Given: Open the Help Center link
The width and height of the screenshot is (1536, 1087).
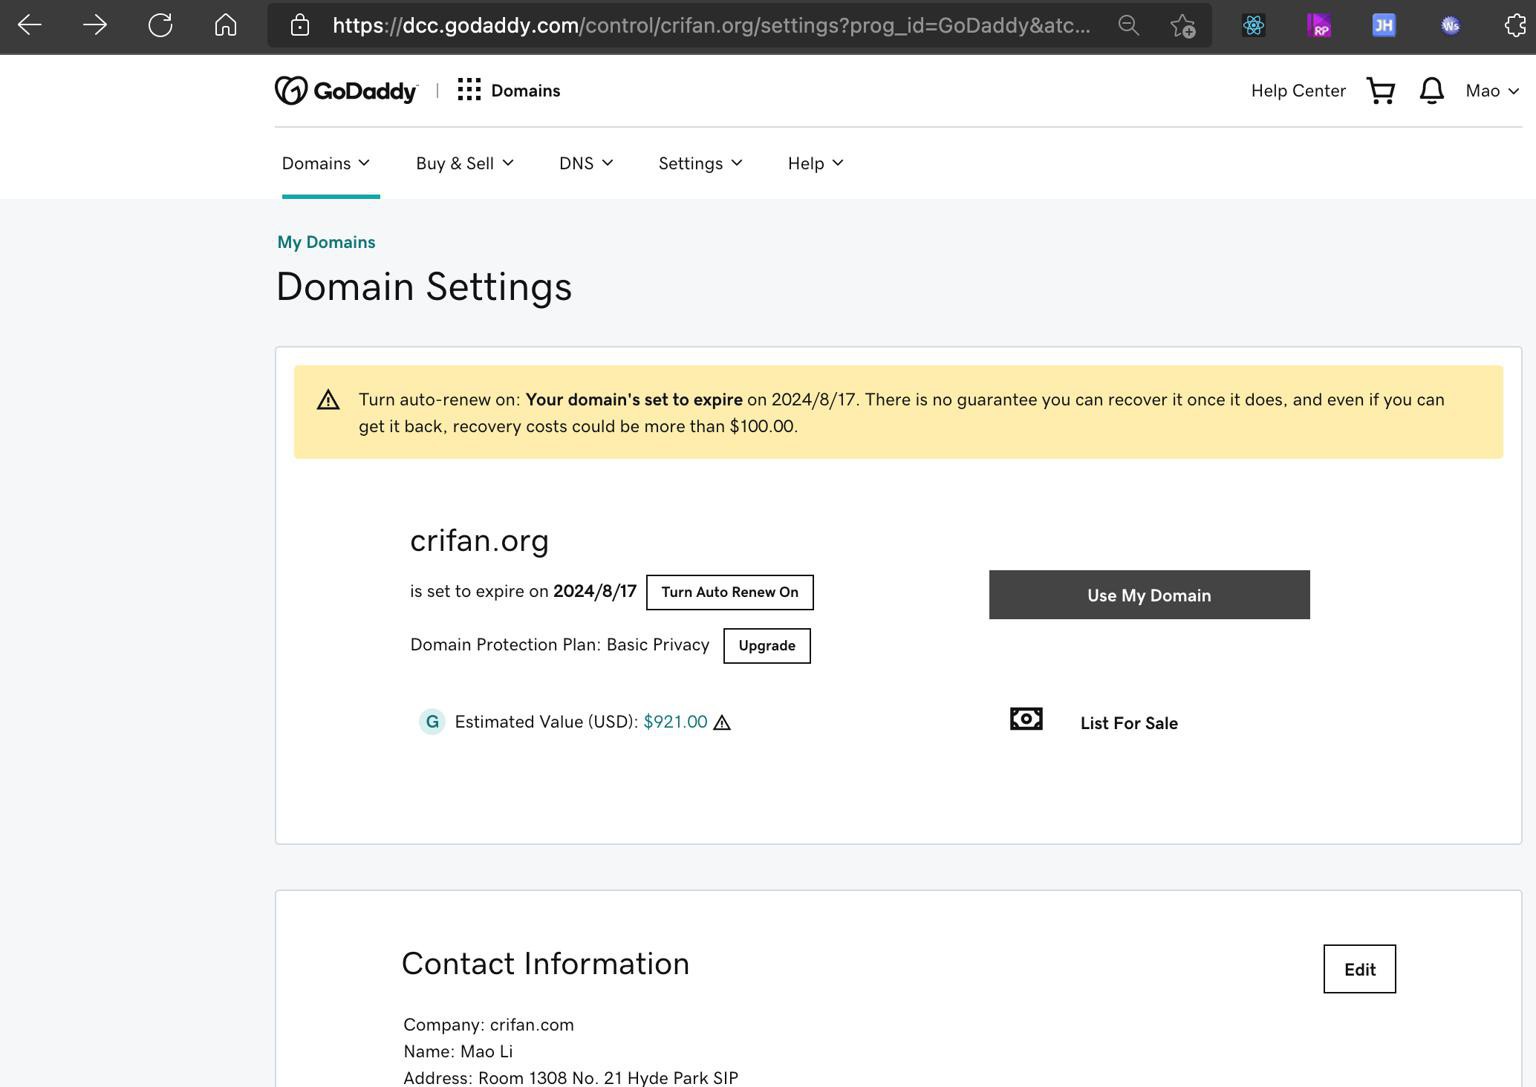Looking at the screenshot, I should [x=1298, y=91].
